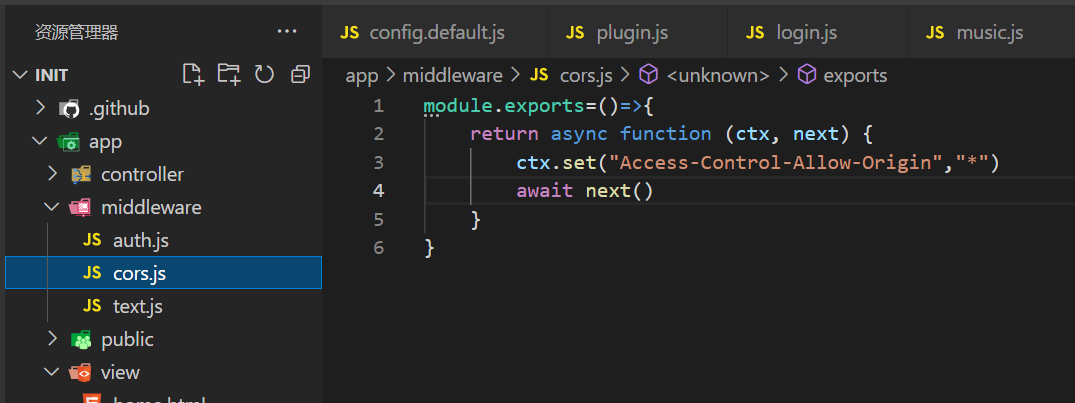1075x403 pixels.
Task: Click the JS icon beside auth.js
Action: pyautogui.click(x=92, y=240)
